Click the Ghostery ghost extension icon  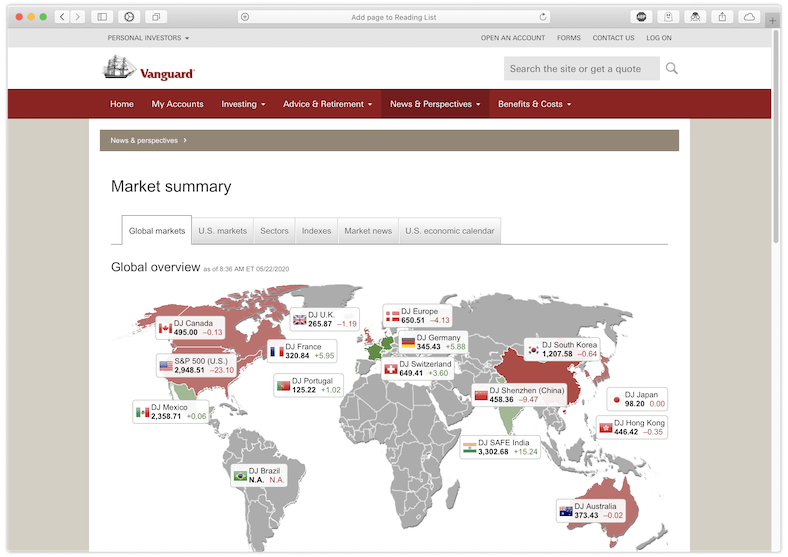point(668,17)
